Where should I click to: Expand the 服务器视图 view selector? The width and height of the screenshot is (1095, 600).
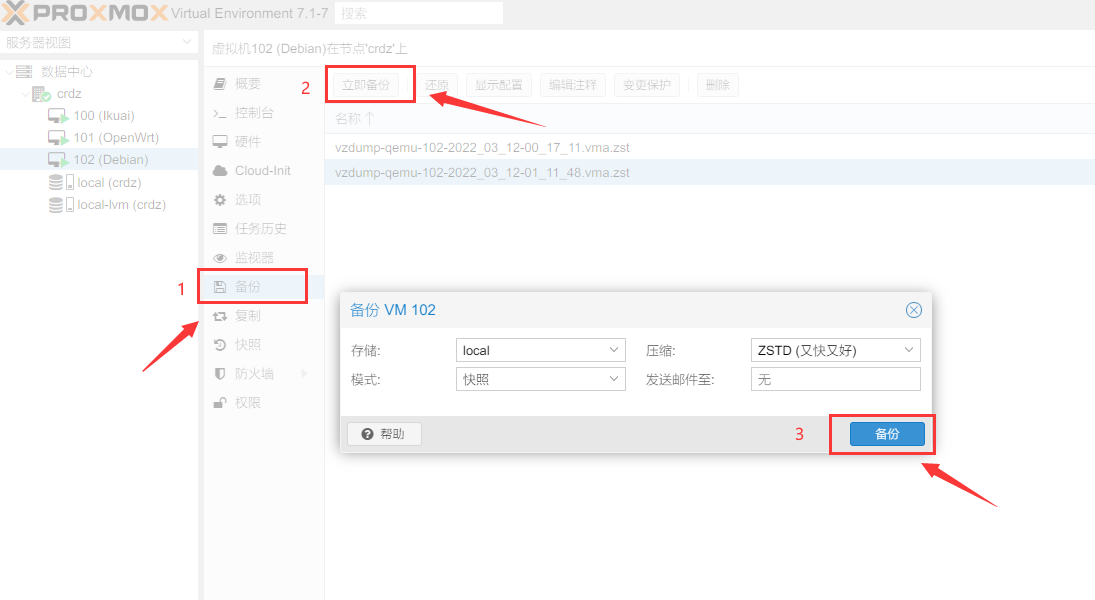(x=187, y=43)
